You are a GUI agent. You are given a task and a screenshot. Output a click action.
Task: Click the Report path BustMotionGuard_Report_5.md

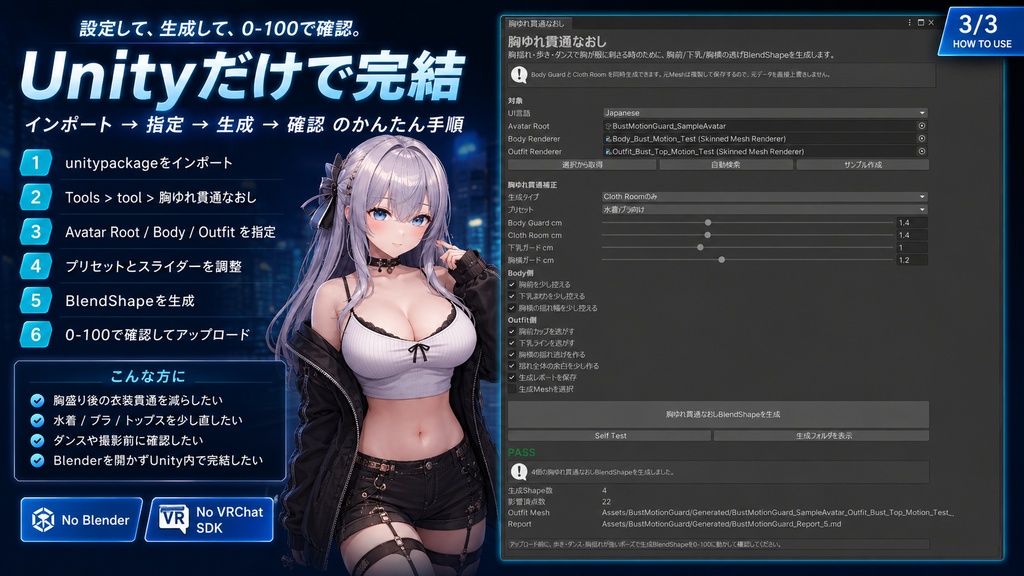[x=721, y=524]
